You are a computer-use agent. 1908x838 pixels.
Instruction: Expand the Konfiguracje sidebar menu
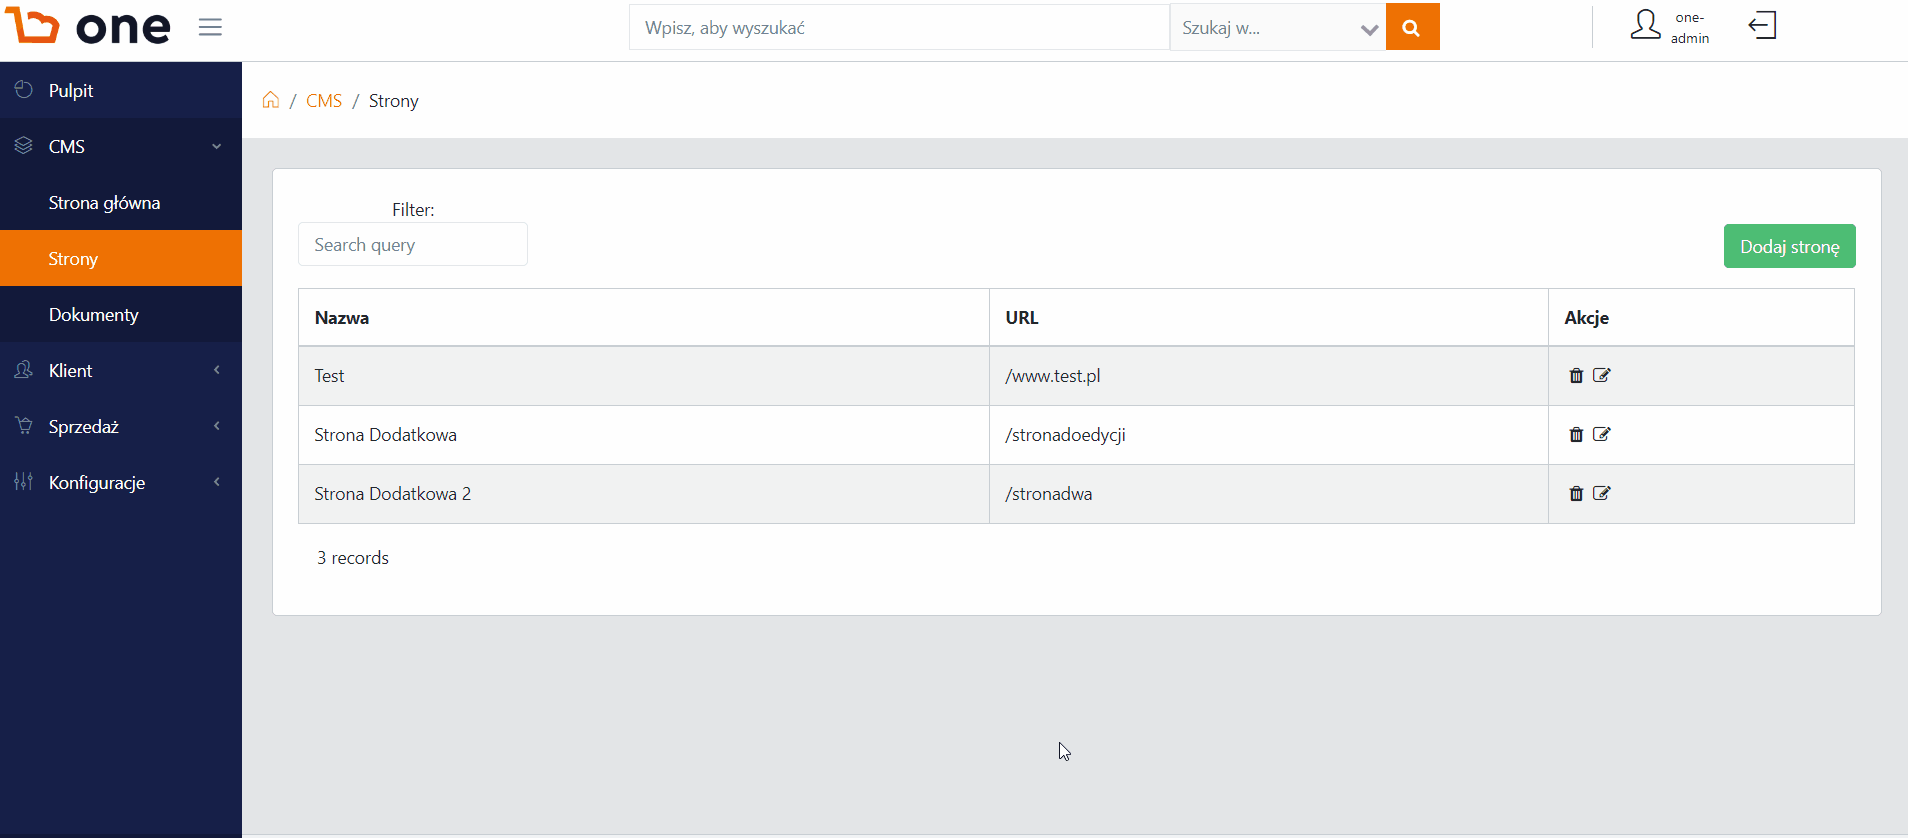(121, 482)
